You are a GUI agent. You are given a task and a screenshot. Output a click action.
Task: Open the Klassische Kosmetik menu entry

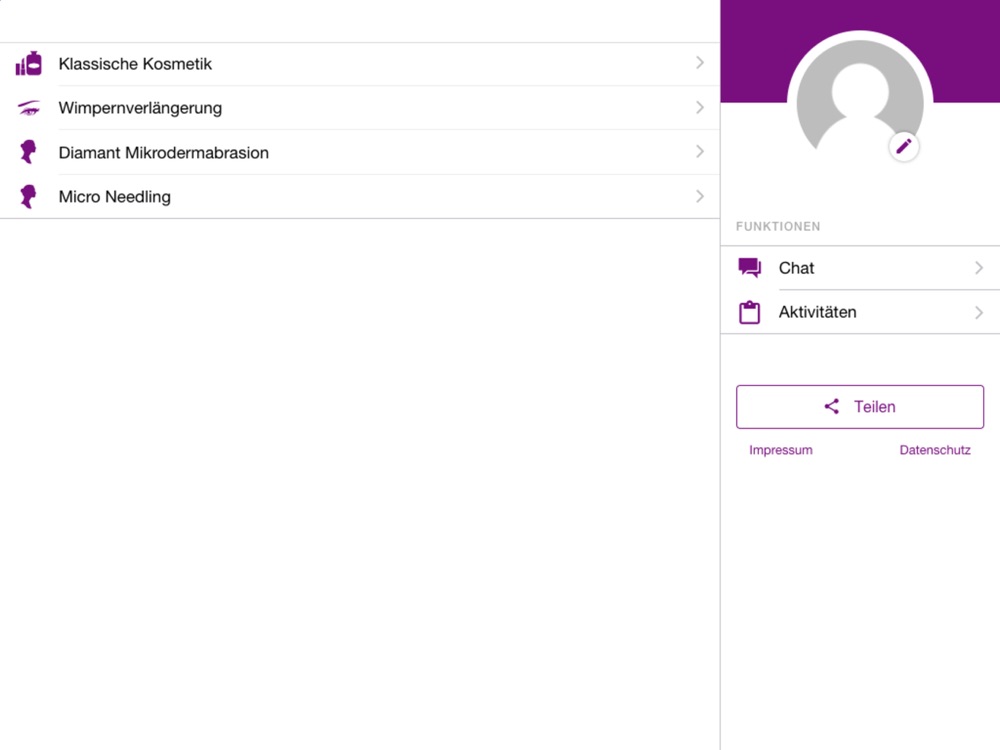(360, 64)
